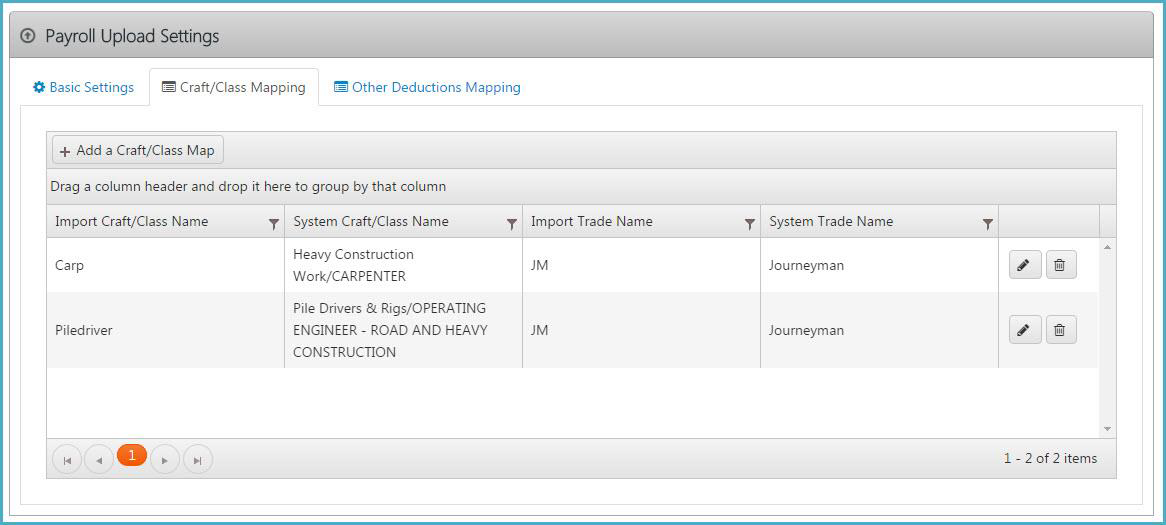Click Journeyman in the Piledriver row
The width and height of the screenshot is (1166, 525).
pyautogui.click(x=880, y=330)
